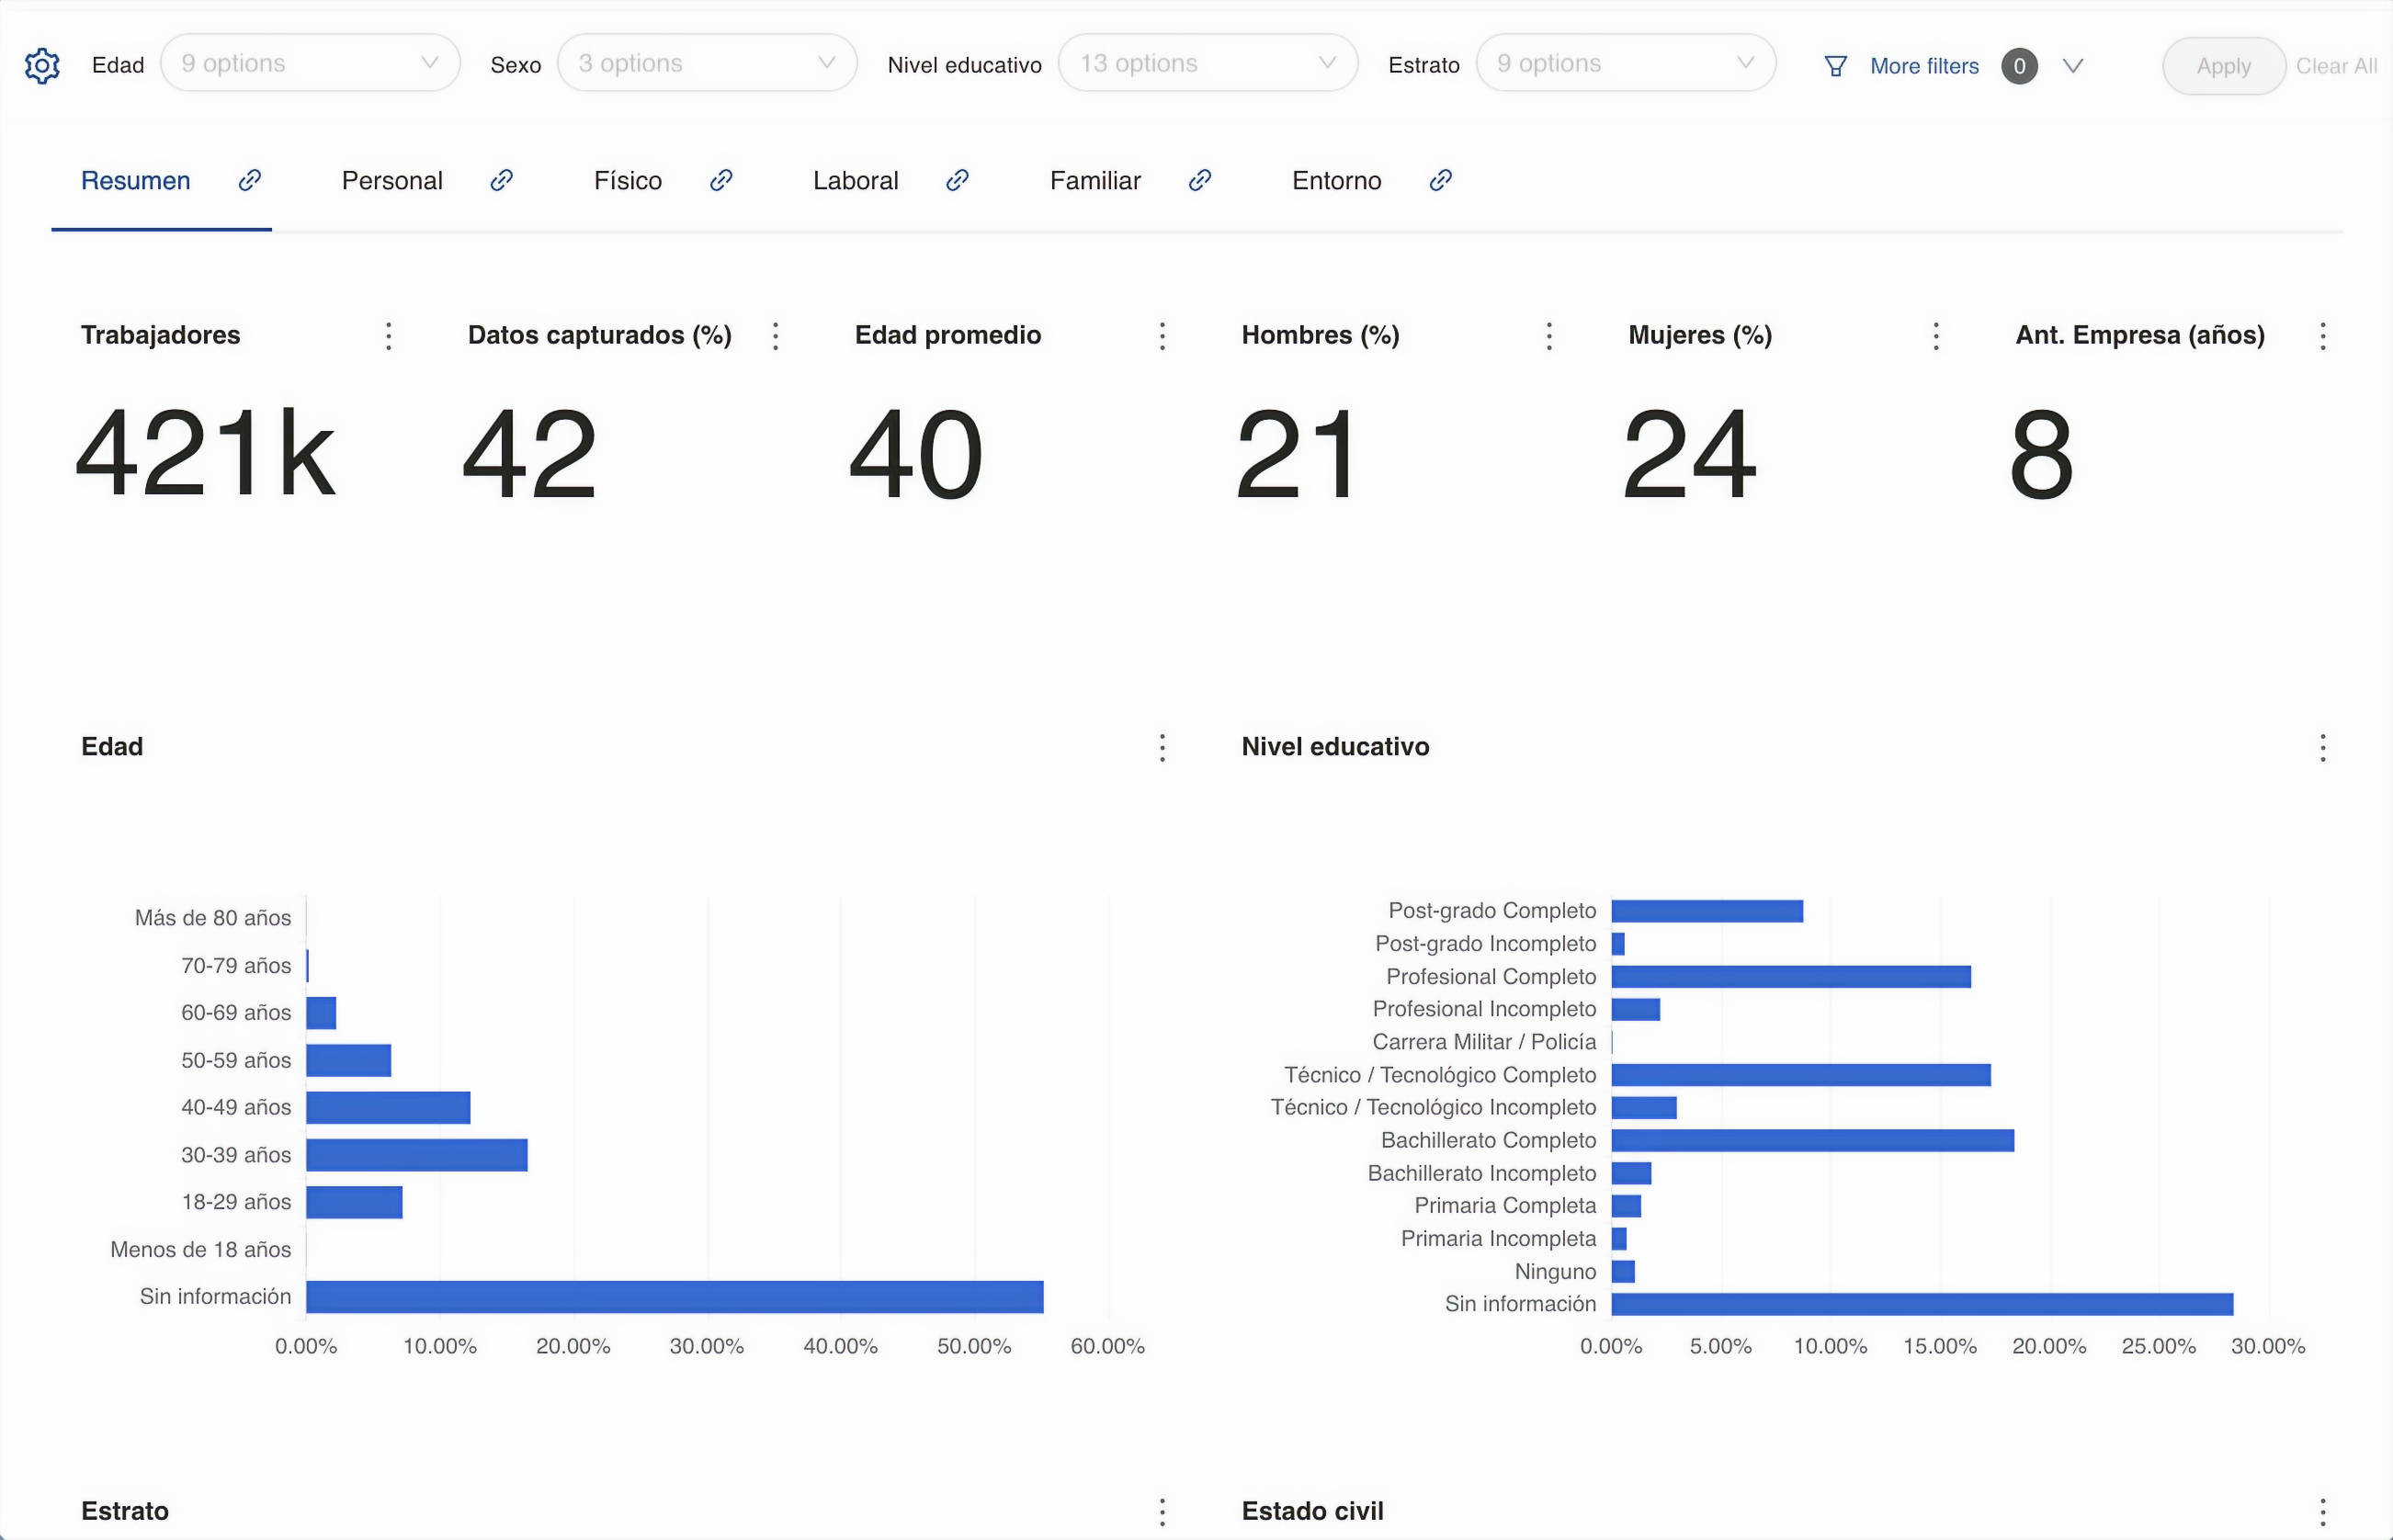Open the Nivel educativo filter dropdown
Screen dimensions: 2393x1540
point(1208,63)
